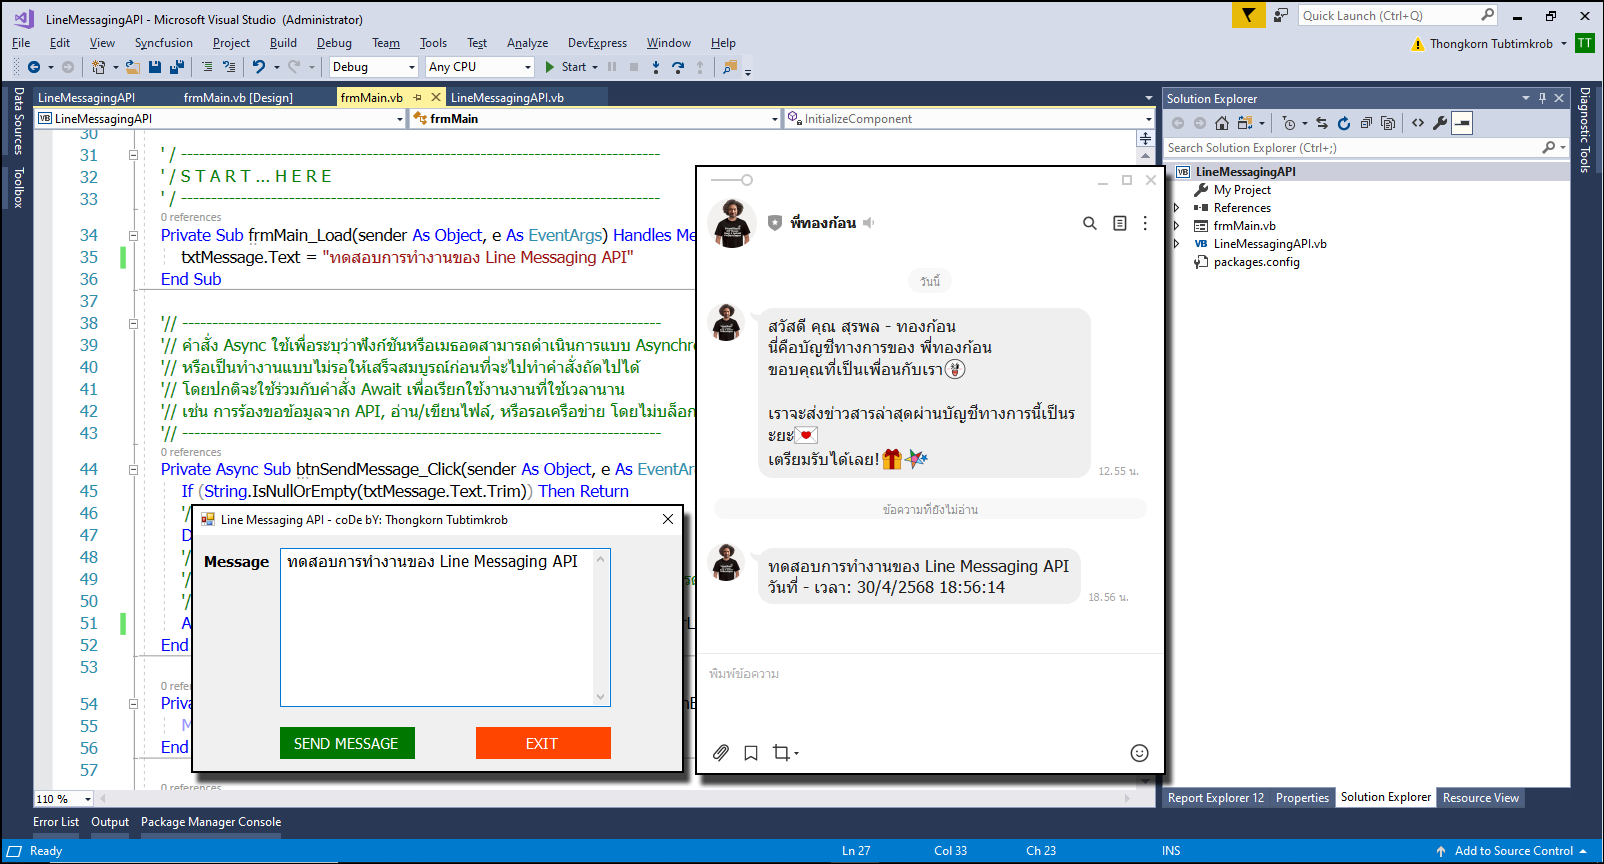Toggle Preview Selected Items in Solution Explorer

tap(1462, 123)
